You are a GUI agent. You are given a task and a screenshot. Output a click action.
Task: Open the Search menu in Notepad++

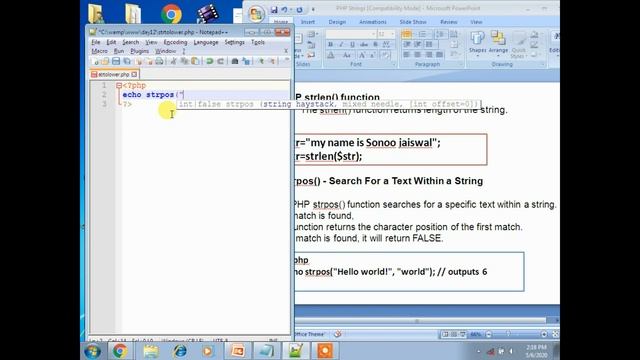point(131,42)
